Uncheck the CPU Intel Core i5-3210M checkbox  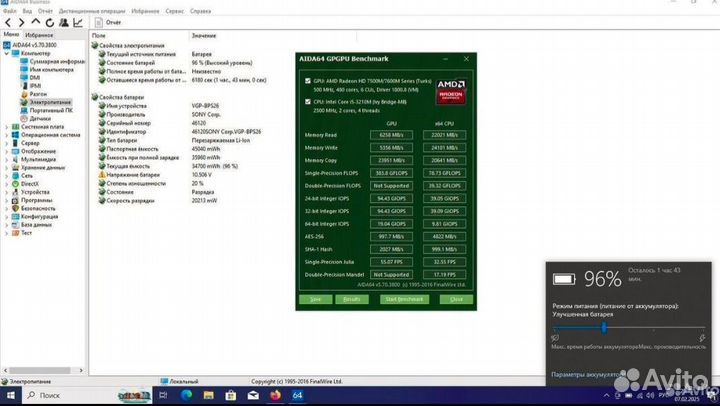(308, 102)
